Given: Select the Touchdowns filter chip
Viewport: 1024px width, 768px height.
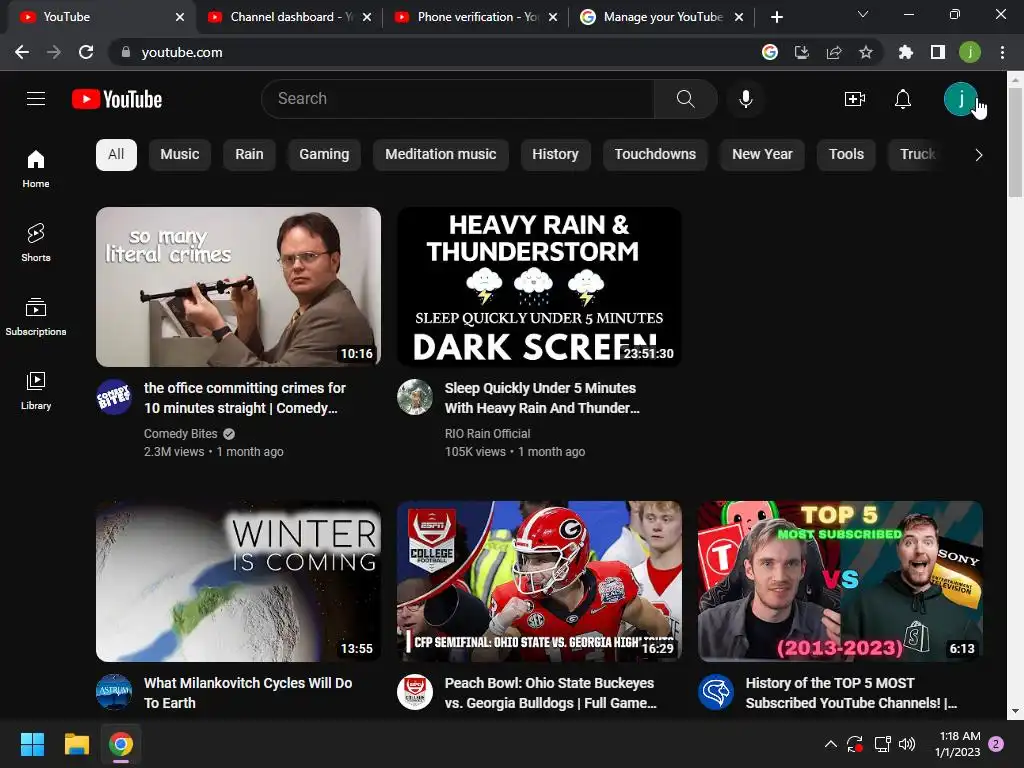Looking at the screenshot, I should 655,155.
